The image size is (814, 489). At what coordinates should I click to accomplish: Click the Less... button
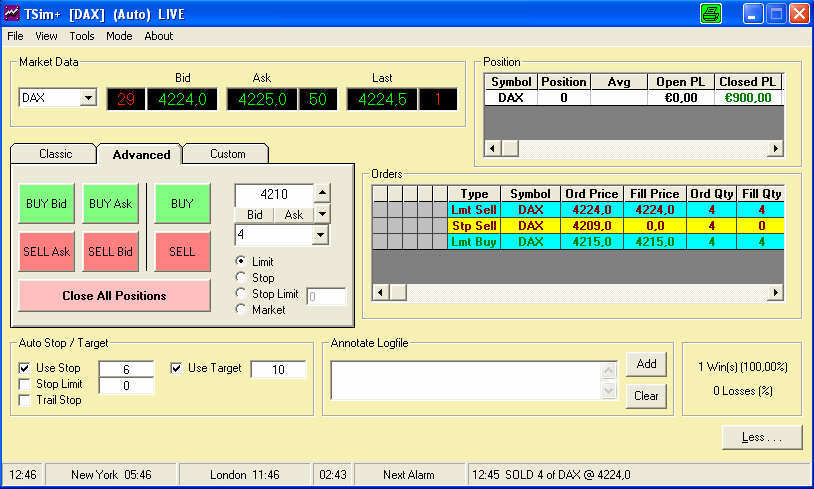pyautogui.click(x=761, y=438)
